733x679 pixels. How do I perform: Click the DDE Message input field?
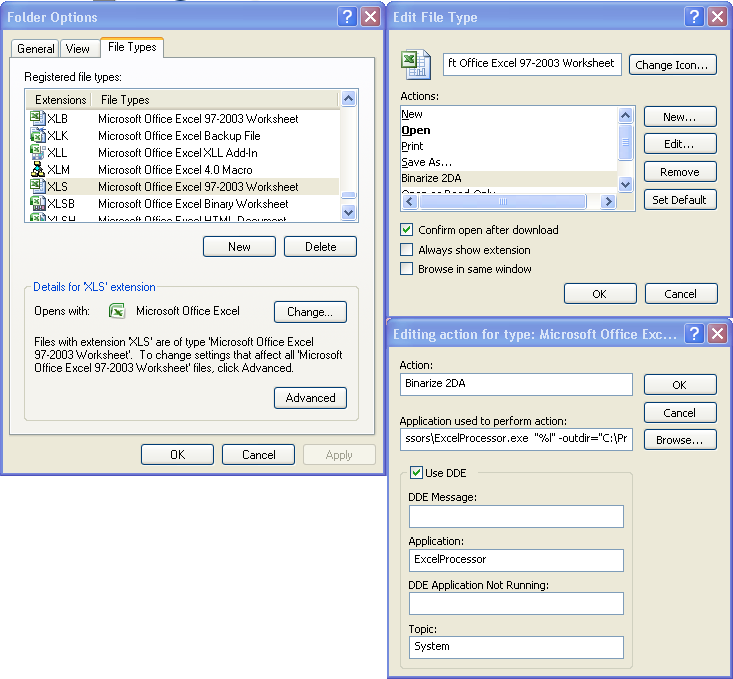point(516,516)
